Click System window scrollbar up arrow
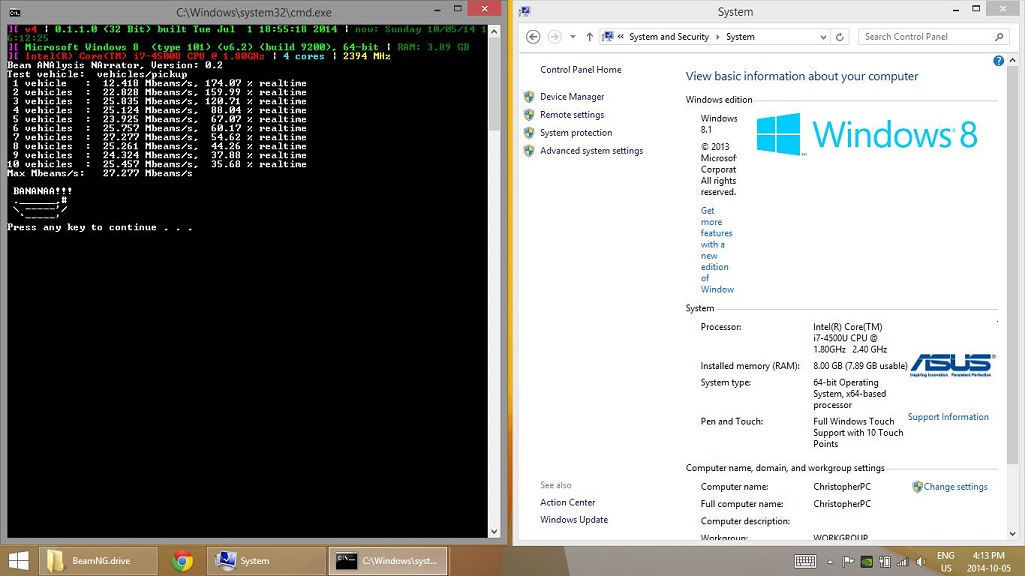The image size is (1025, 576). tap(1013, 60)
